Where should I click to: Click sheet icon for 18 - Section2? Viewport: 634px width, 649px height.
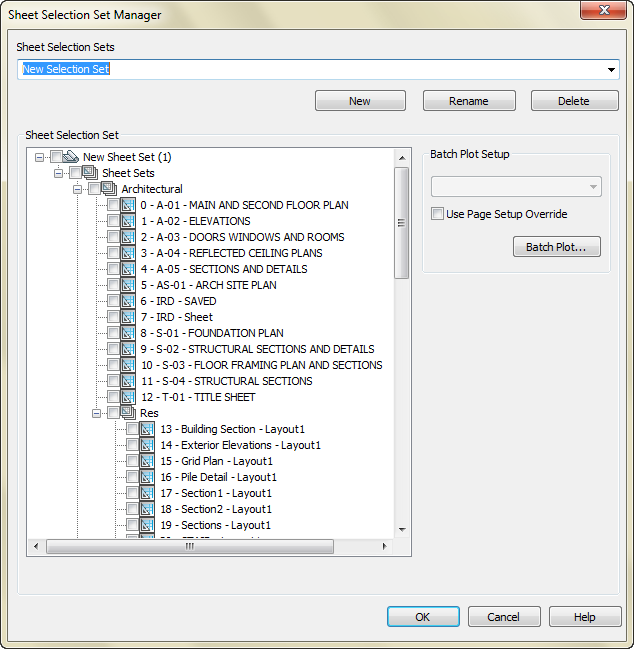click(x=147, y=509)
